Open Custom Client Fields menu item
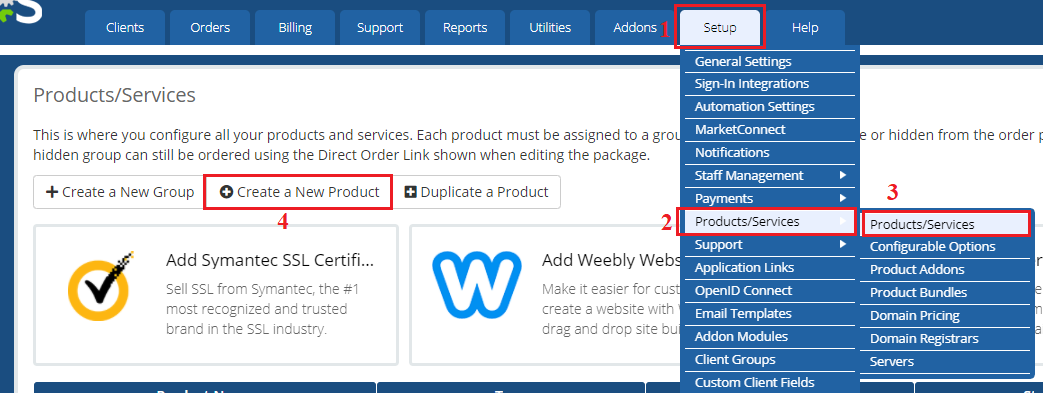This screenshot has height=393, width=1043. tap(770, 382)
